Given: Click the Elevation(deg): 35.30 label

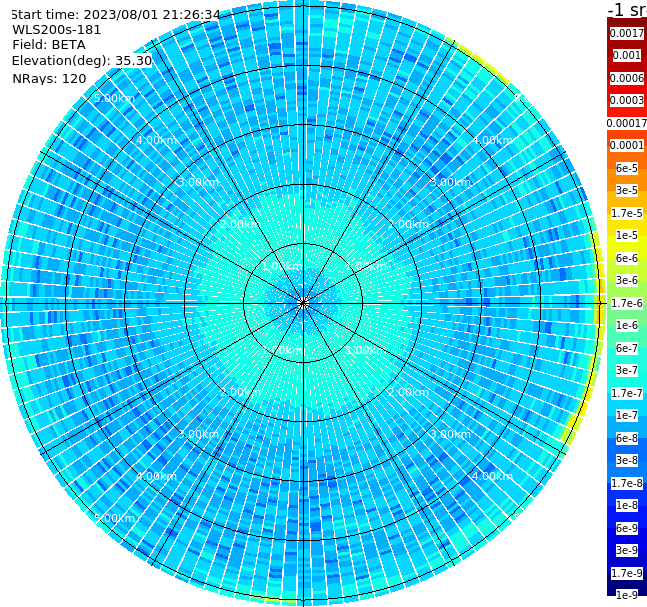Looking at the screenshot, I should pos(82,61).
